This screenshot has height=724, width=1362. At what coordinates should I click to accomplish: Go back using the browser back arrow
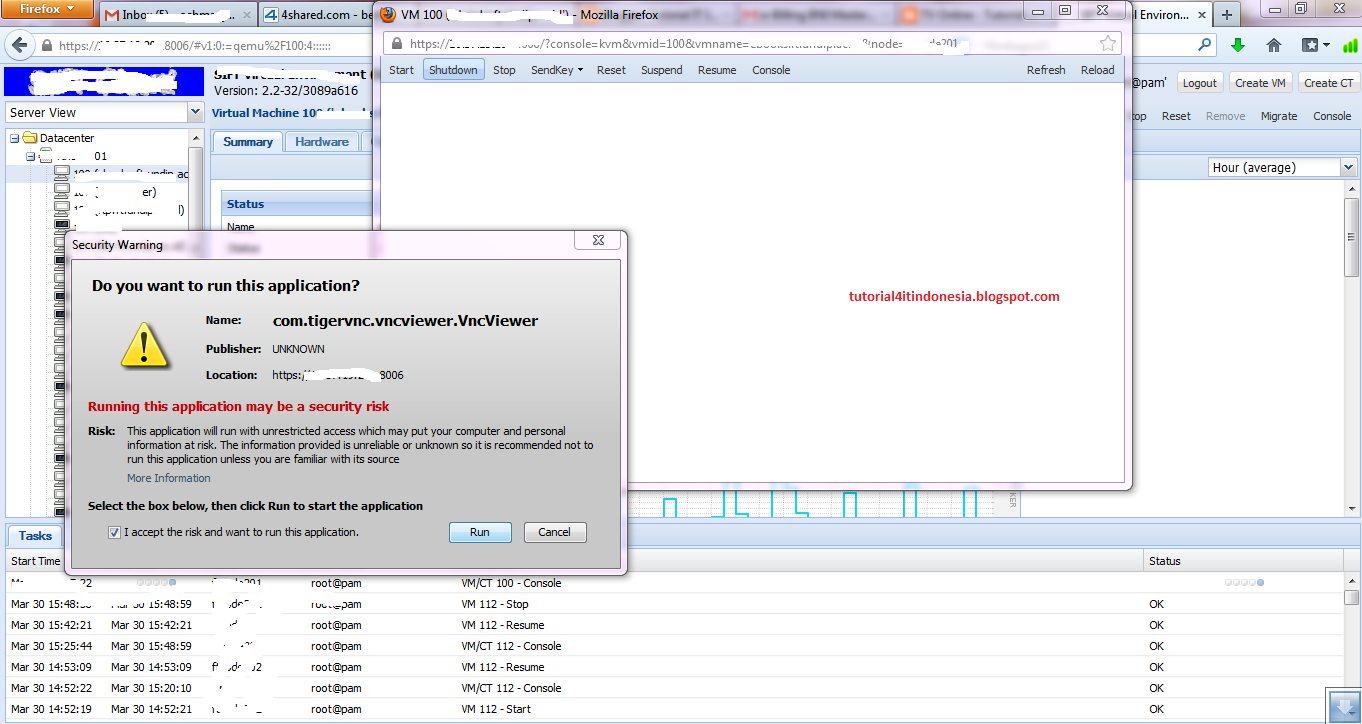click(x=18, y=45)
